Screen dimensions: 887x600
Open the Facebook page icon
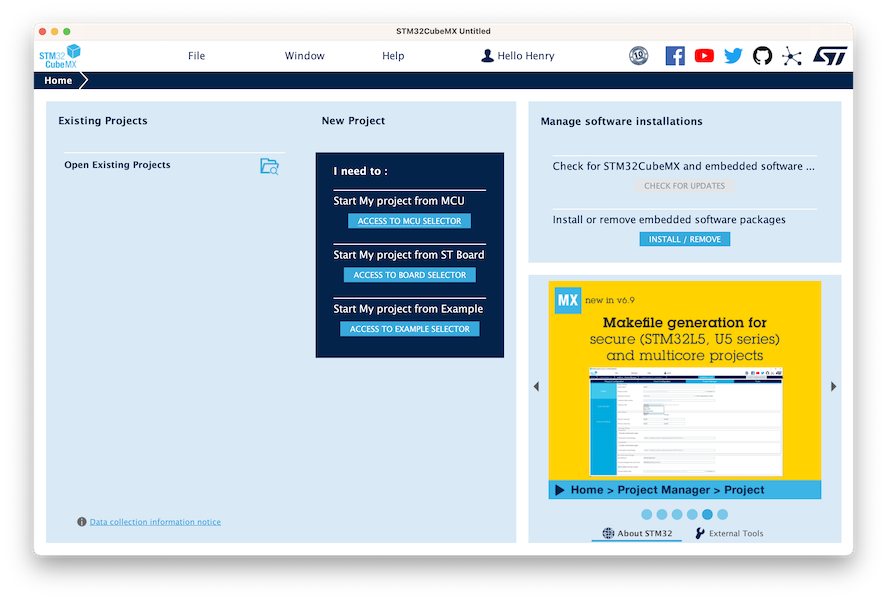point(675,55)
